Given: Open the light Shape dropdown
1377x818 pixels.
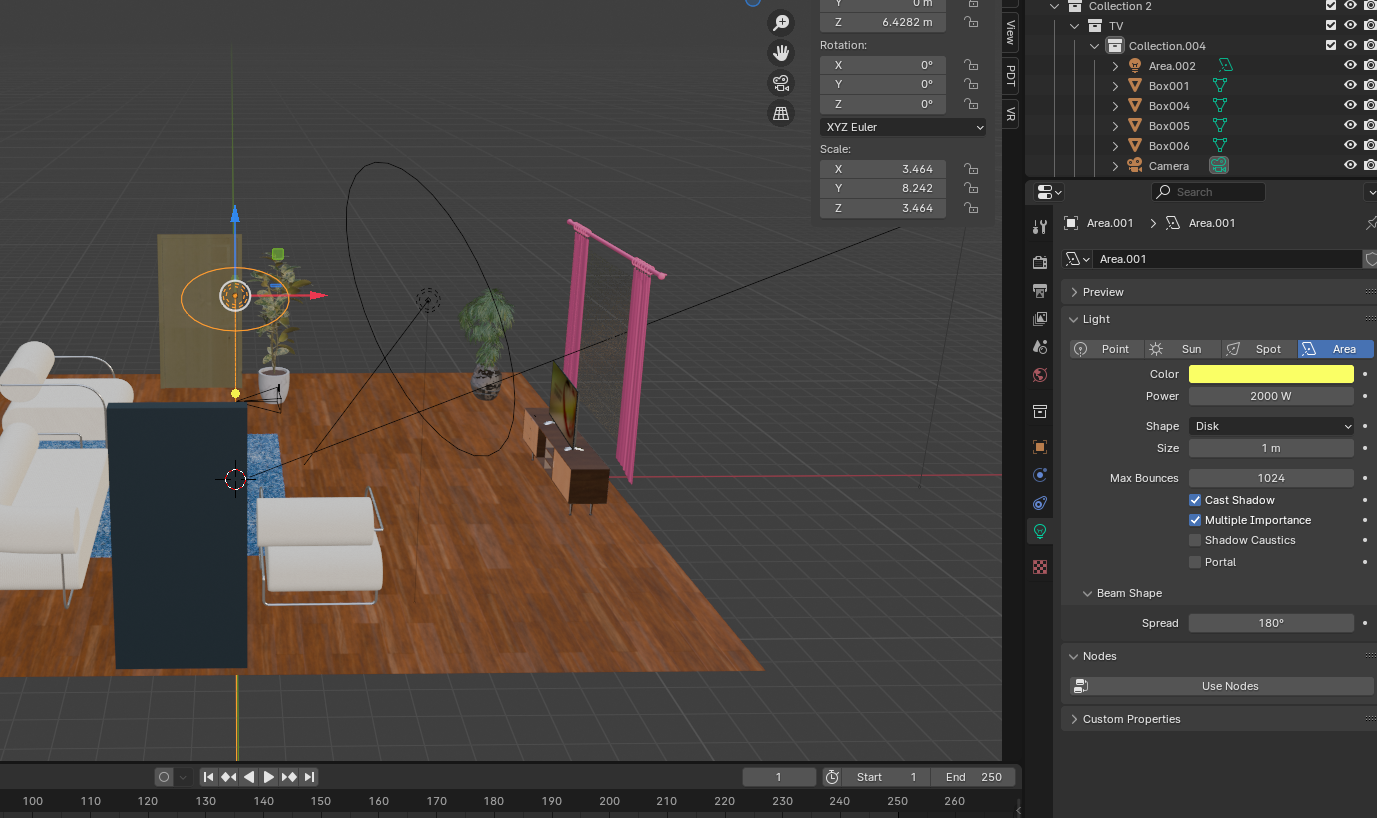Looking at the screenshot, I should 1271,426.
